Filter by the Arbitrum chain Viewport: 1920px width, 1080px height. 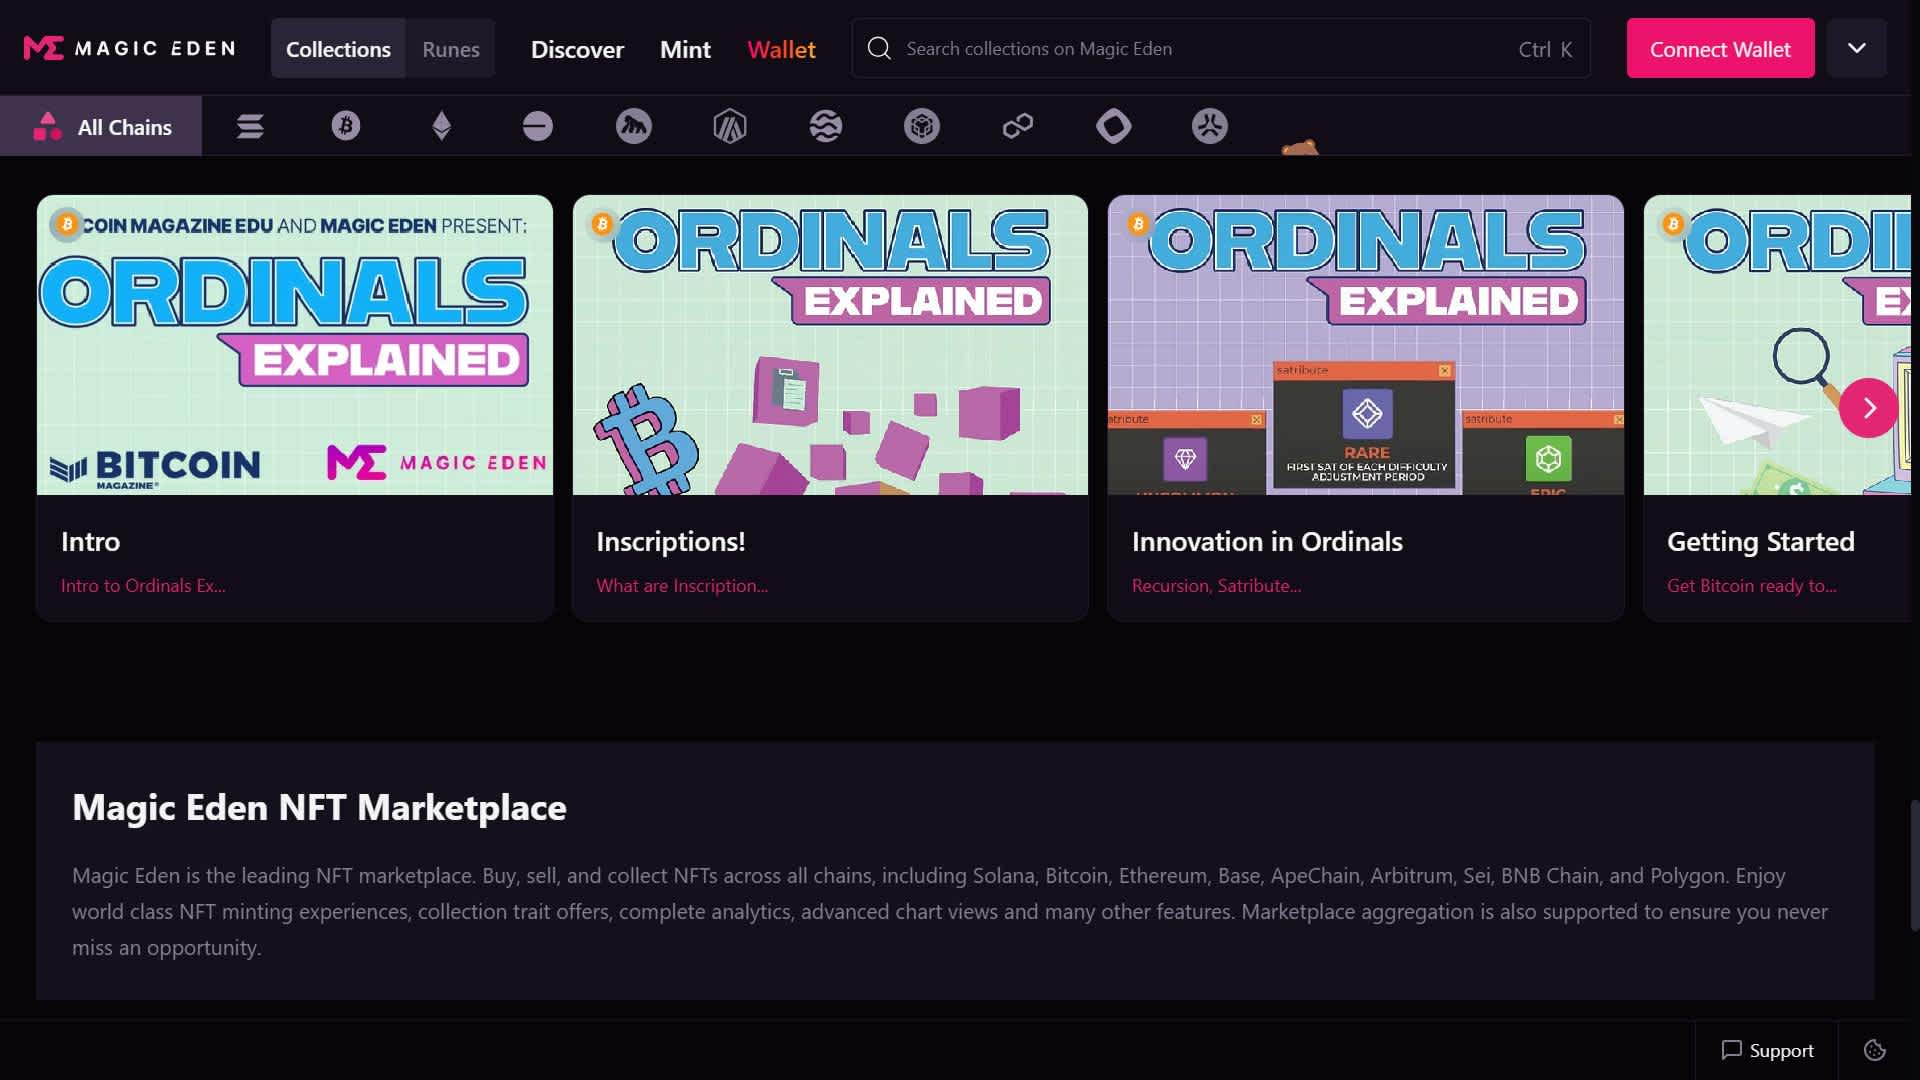(x=729, y=126)
